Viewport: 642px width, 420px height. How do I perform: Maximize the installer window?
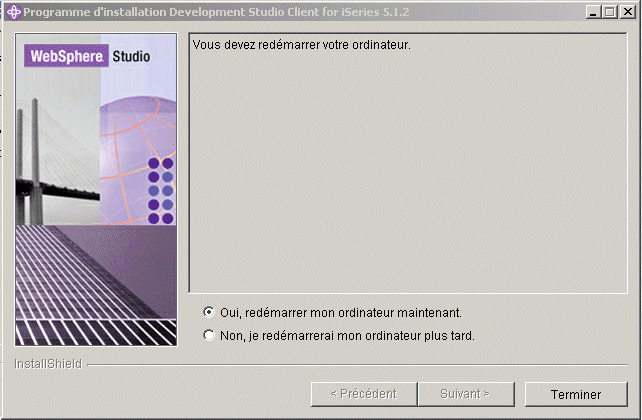click(610, 12)
